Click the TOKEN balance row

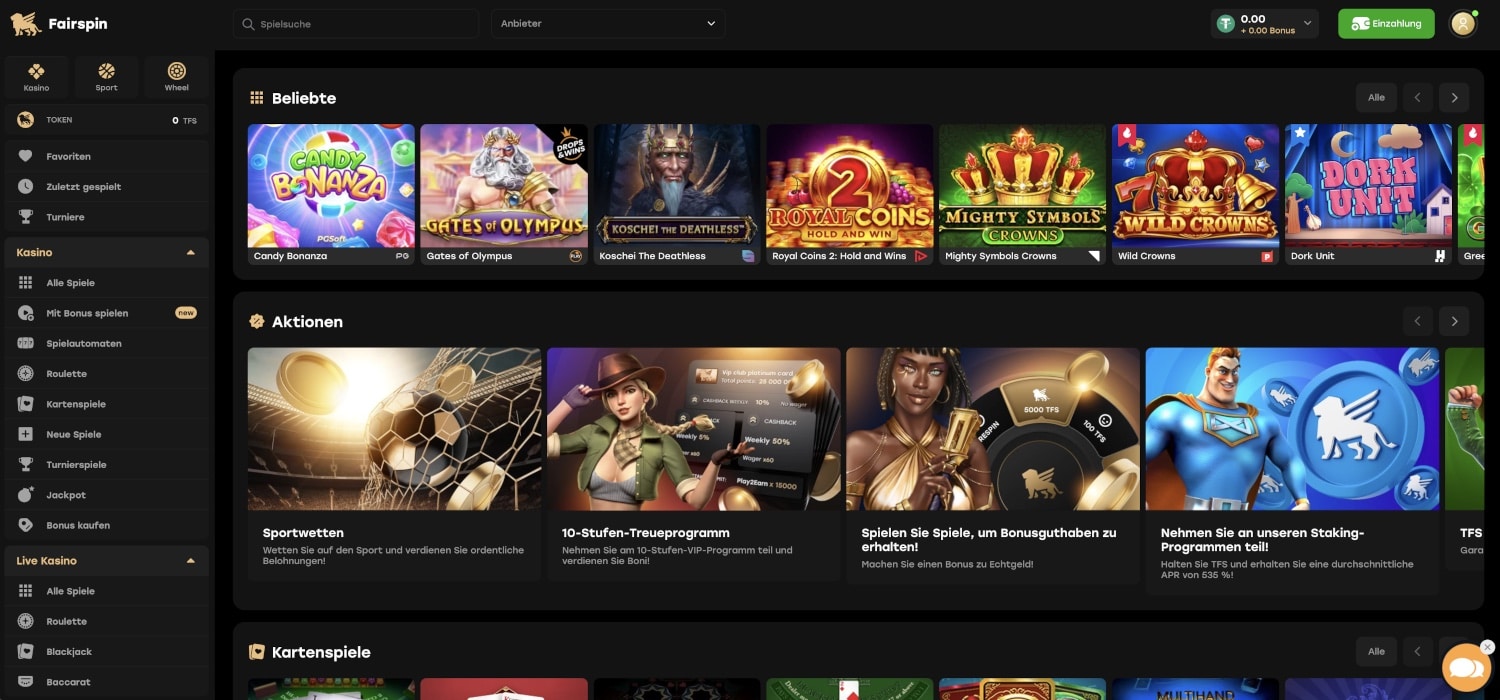pyautogui.click(x=106, y=120)
